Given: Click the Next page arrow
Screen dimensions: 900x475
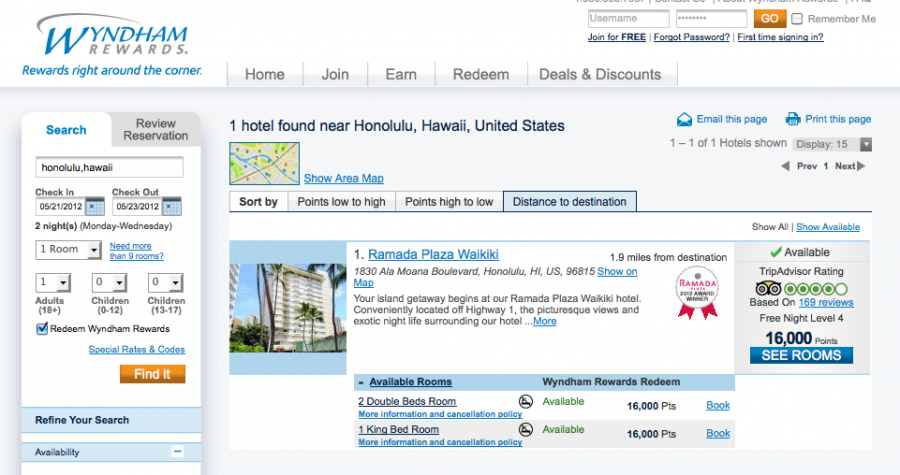Looking at the screenshot, I should coord(861,166).
